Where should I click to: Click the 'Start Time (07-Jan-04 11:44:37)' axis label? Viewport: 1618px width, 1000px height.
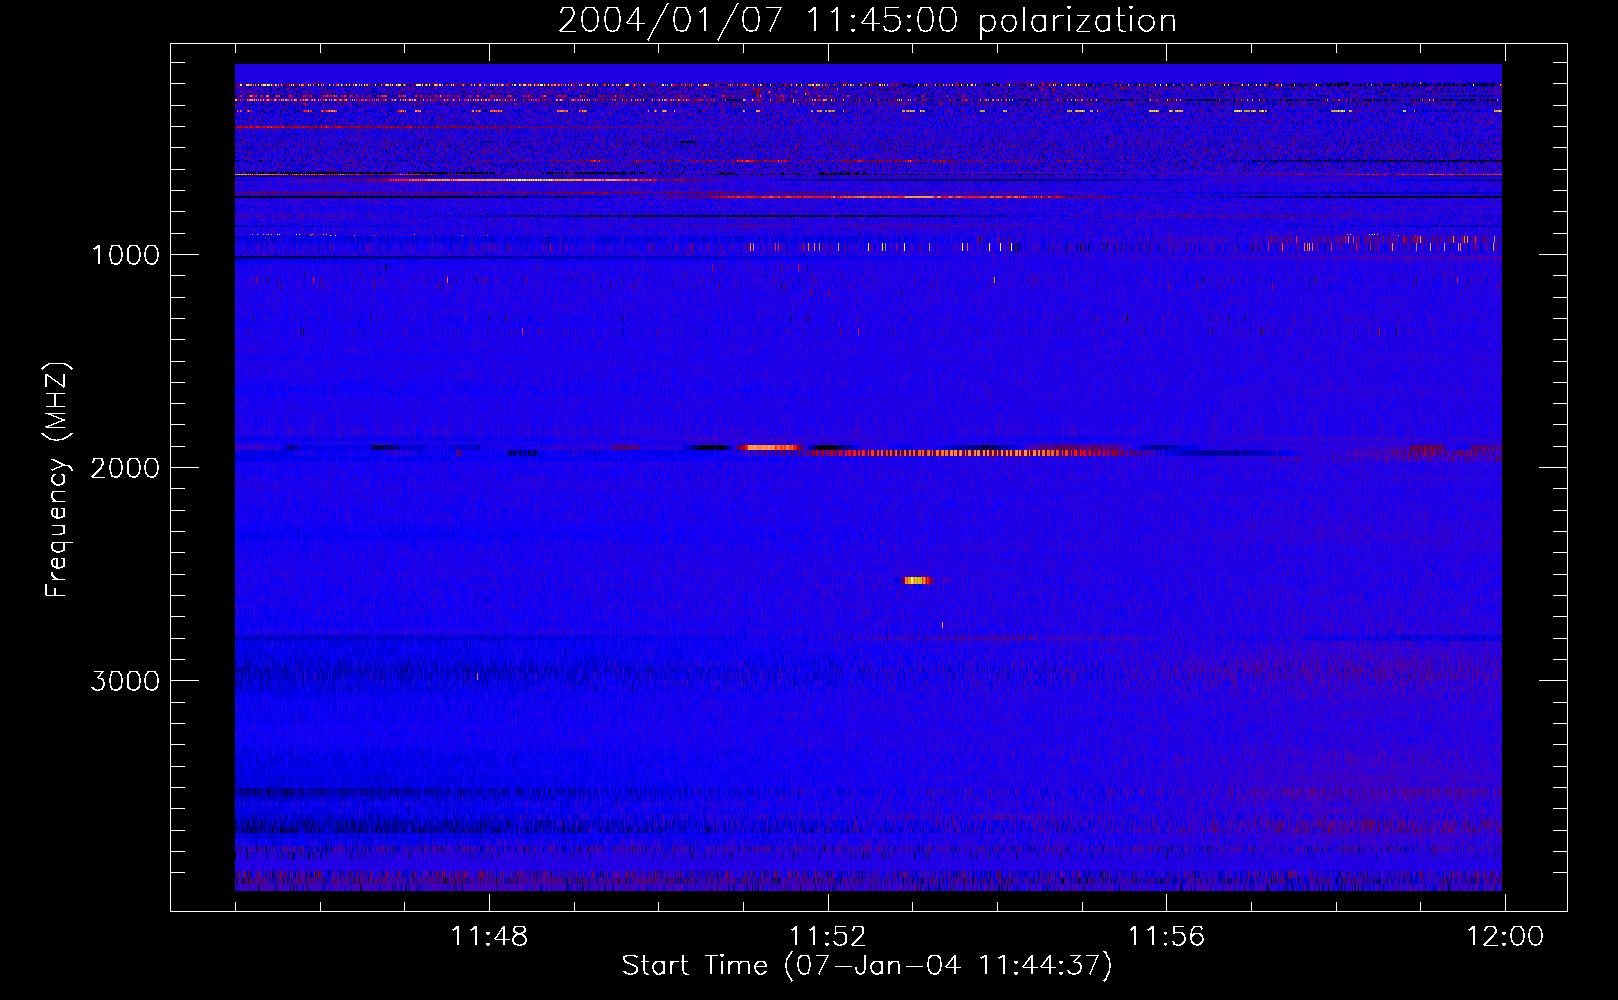(867, 966)
